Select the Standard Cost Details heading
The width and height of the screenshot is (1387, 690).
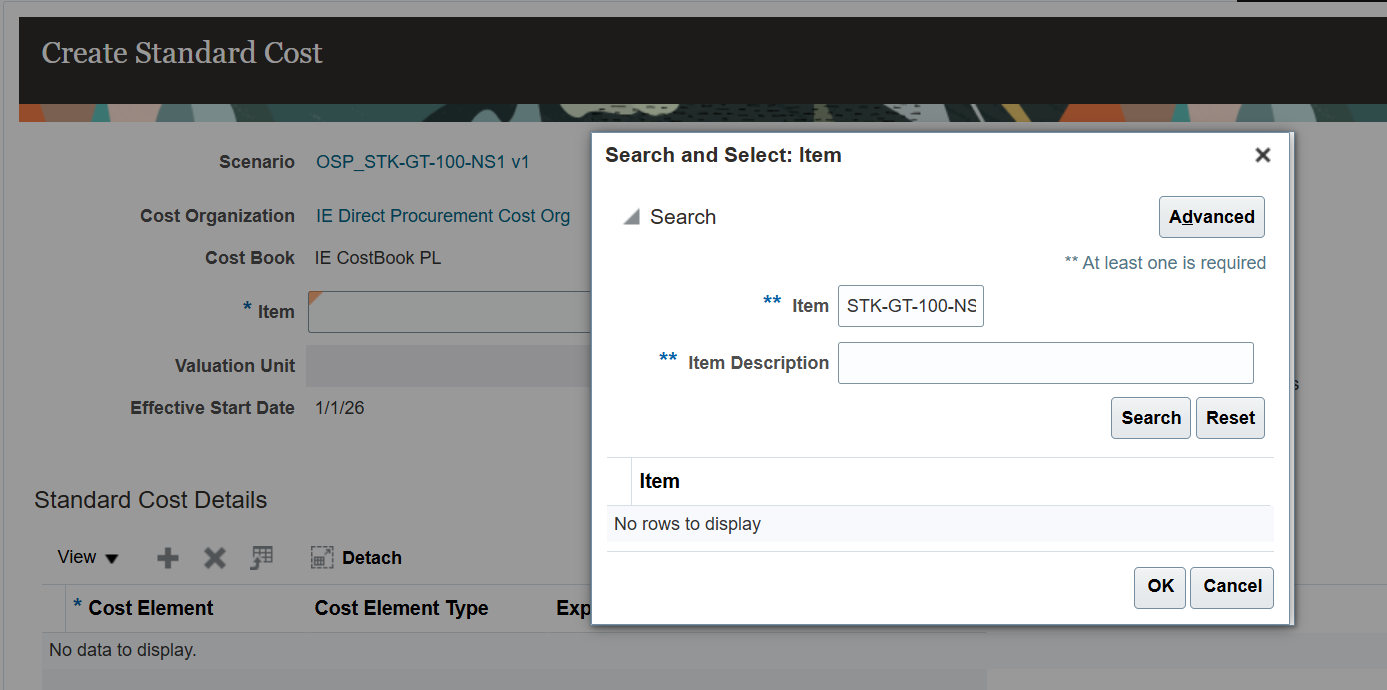click(150, 500)
